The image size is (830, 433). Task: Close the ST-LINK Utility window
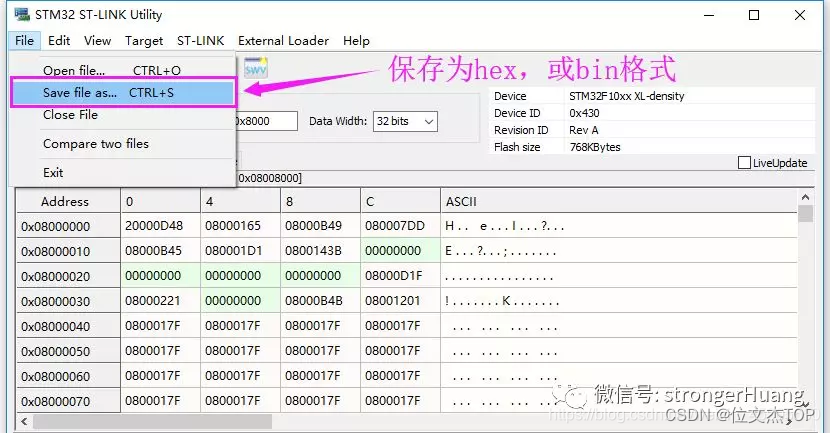click(x=800, y=15)
